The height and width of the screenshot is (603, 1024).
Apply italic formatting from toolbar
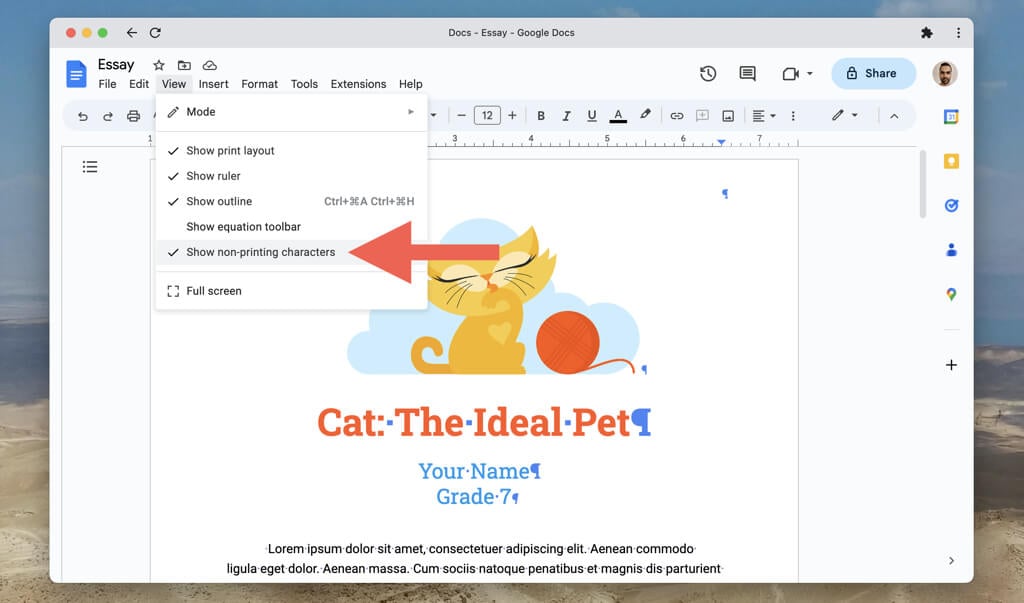[566, 116]
